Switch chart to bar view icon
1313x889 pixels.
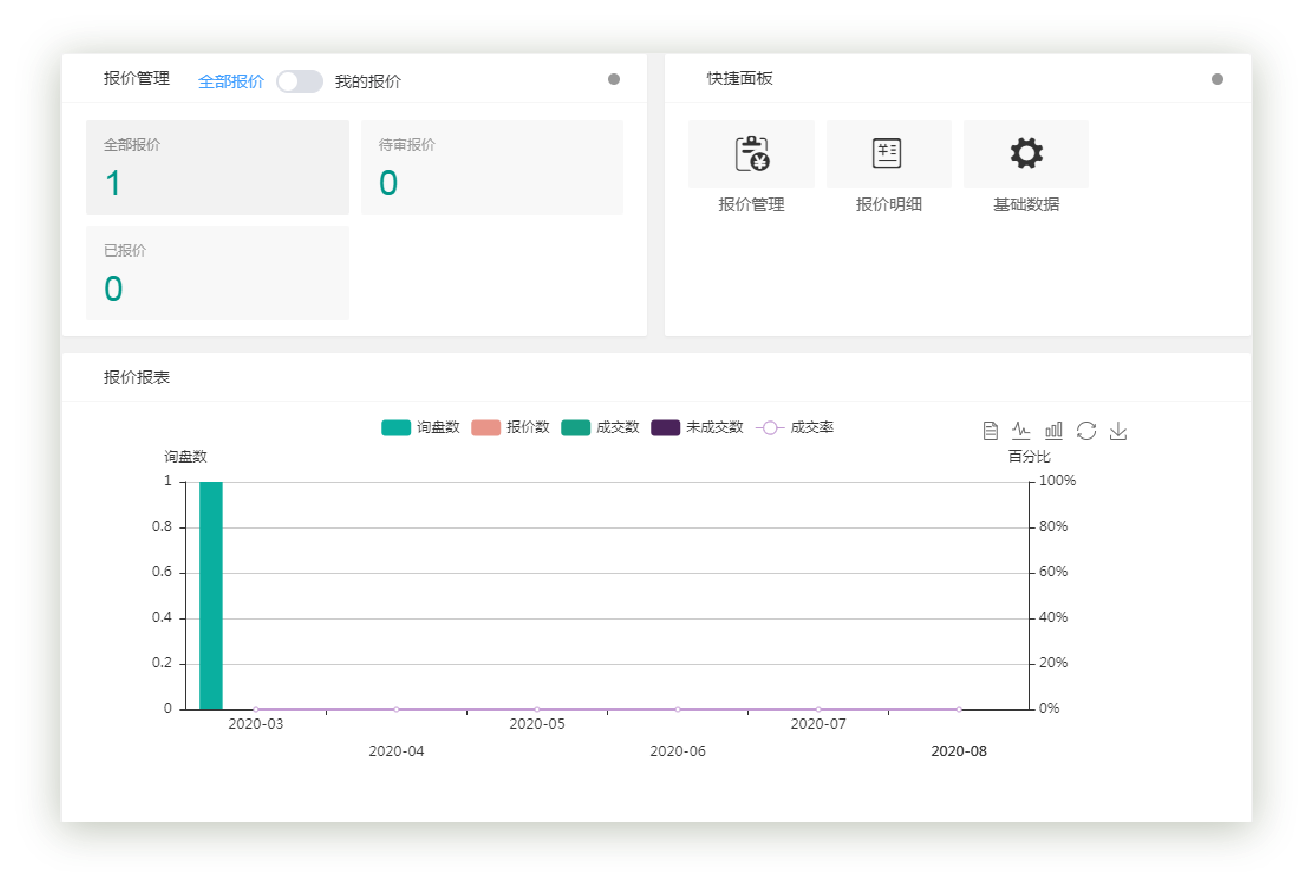coord(1054,431)
